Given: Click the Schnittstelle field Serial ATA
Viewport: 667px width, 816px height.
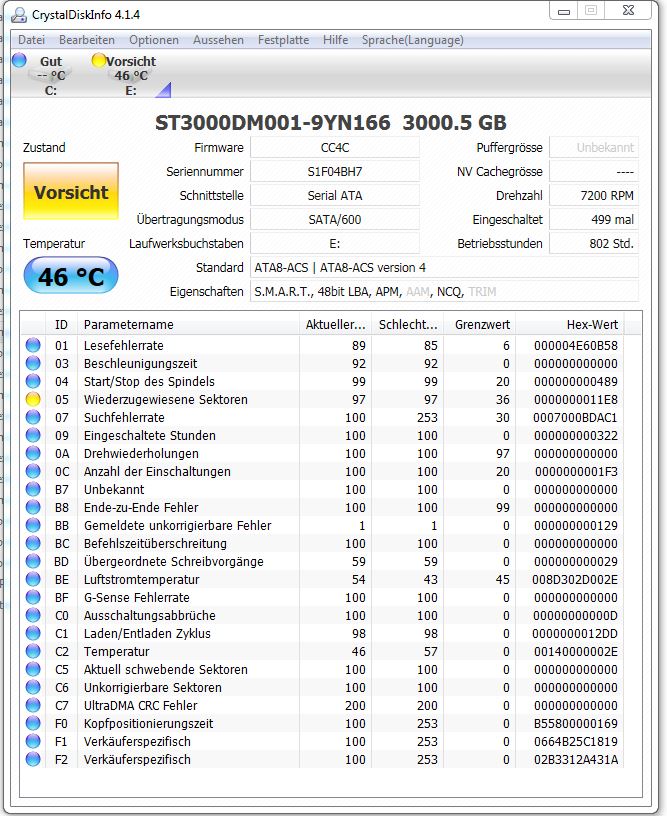Looking at the screenshot, I should [x=335, y=196].
